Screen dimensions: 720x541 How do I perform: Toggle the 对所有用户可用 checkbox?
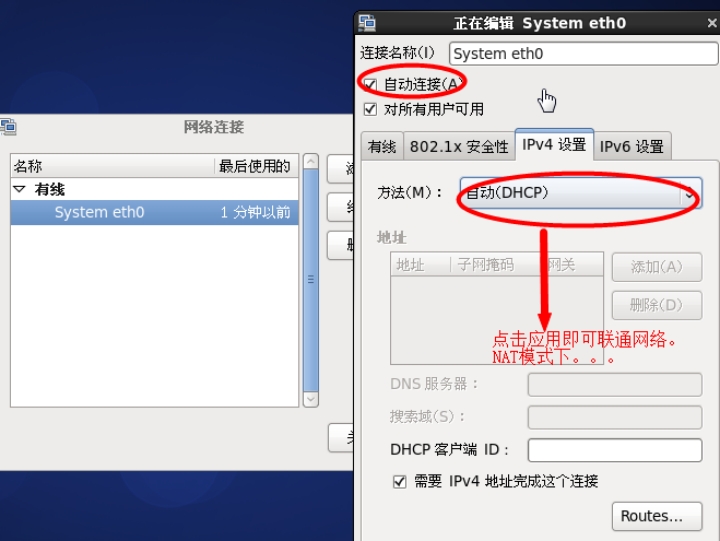tap(370, 109)
